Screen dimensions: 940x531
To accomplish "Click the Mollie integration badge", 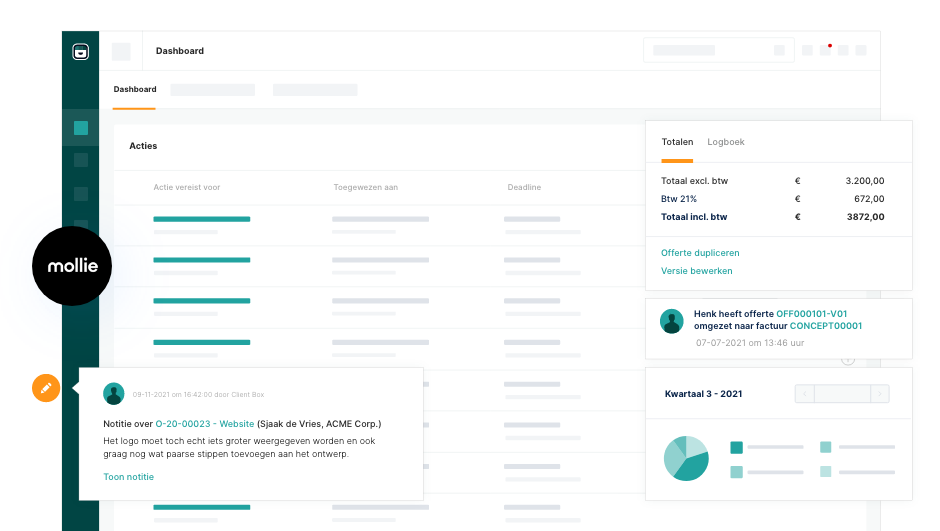I will tap(72, 266).
